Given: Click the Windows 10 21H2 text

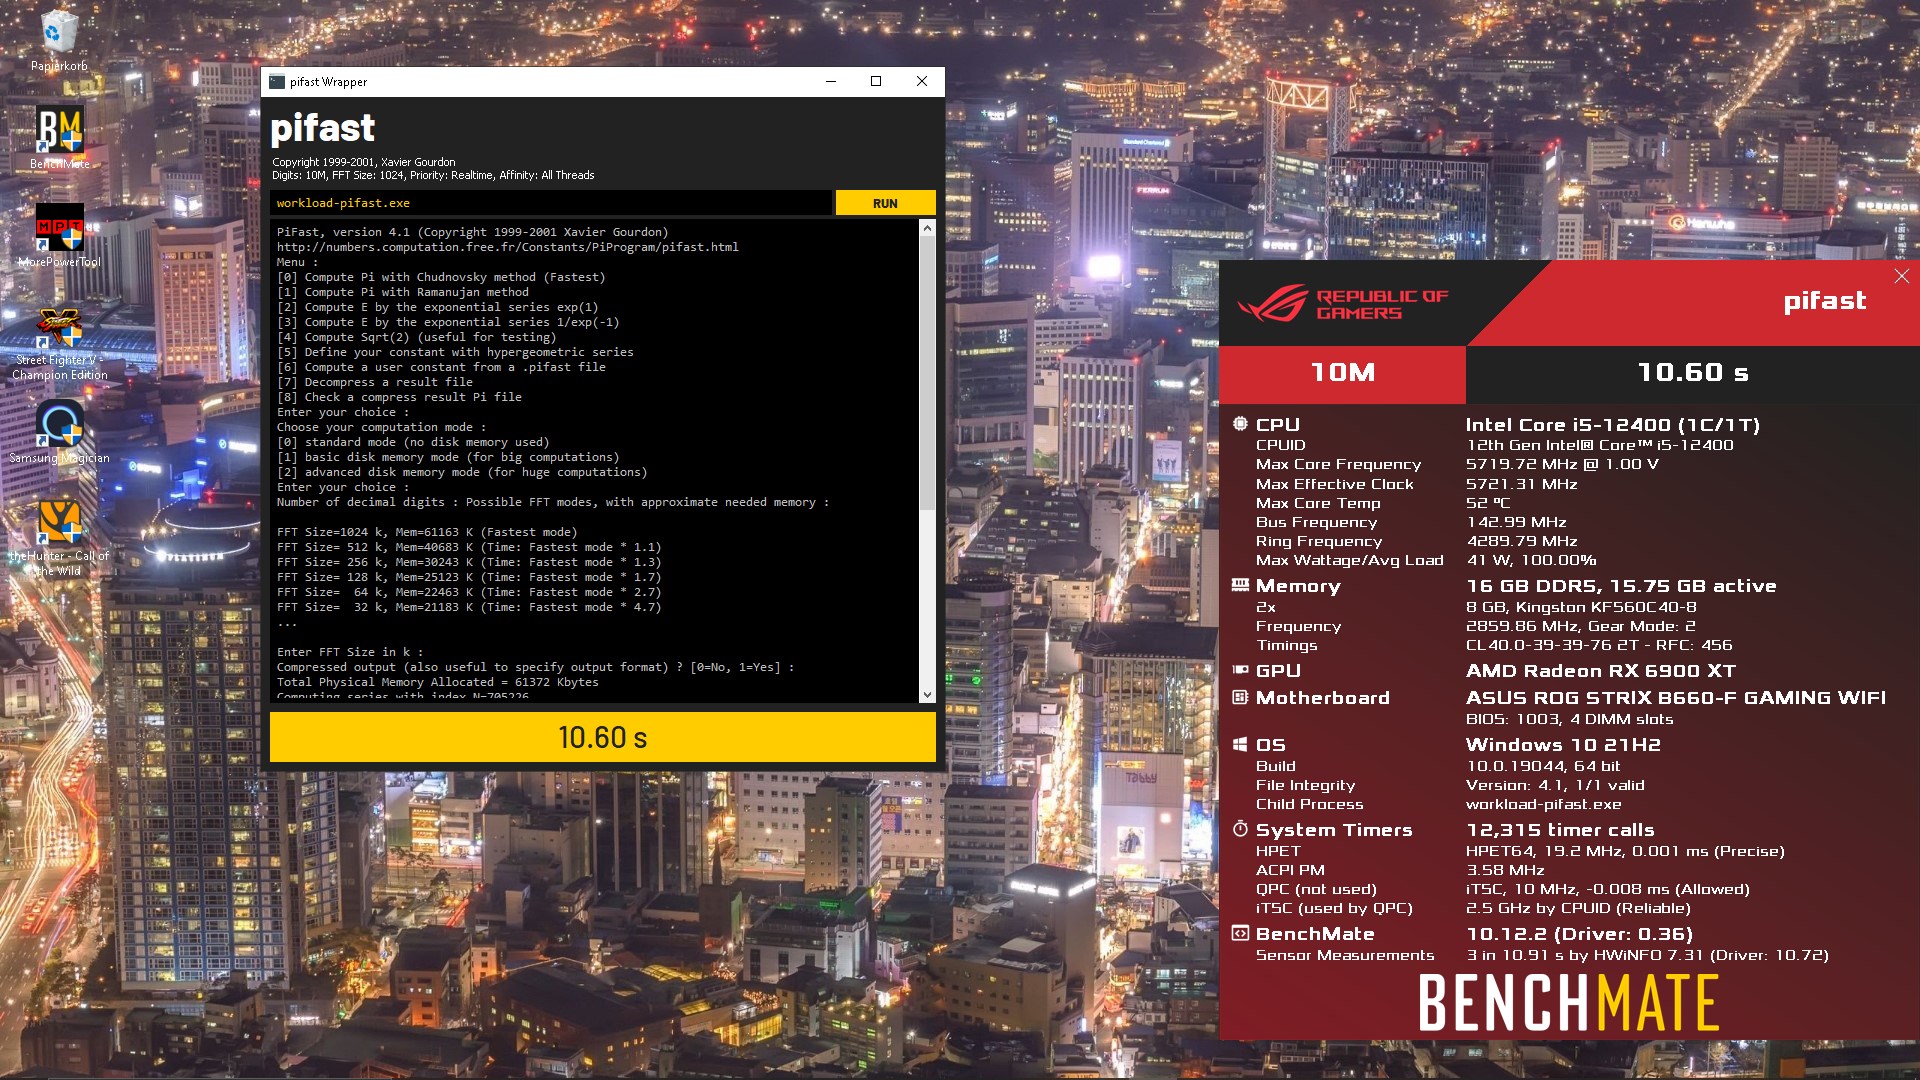Looking at the screenshot, I should point(1563,745).
